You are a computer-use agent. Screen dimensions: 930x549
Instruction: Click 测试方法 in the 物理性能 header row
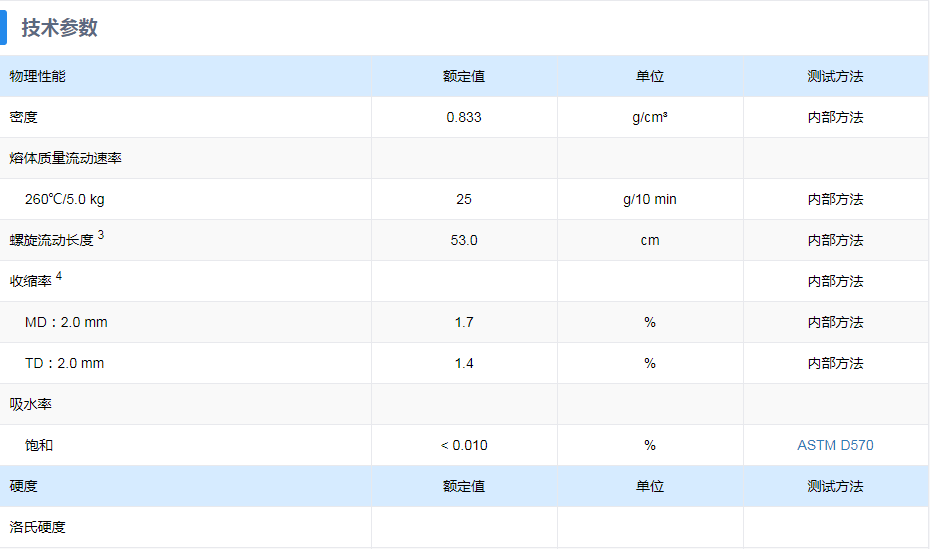835,76
